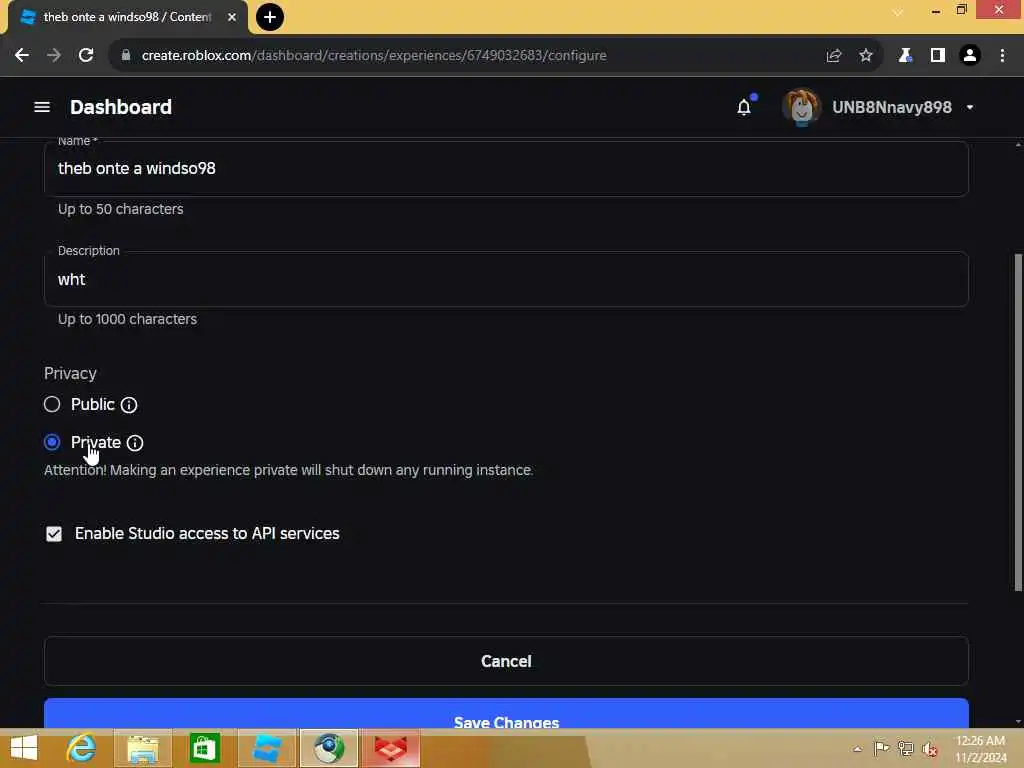Image resolution: width=1024 pixels, height=768 pixels.
Task: Open the Action Center flag icon
Action: coord(881,748)
